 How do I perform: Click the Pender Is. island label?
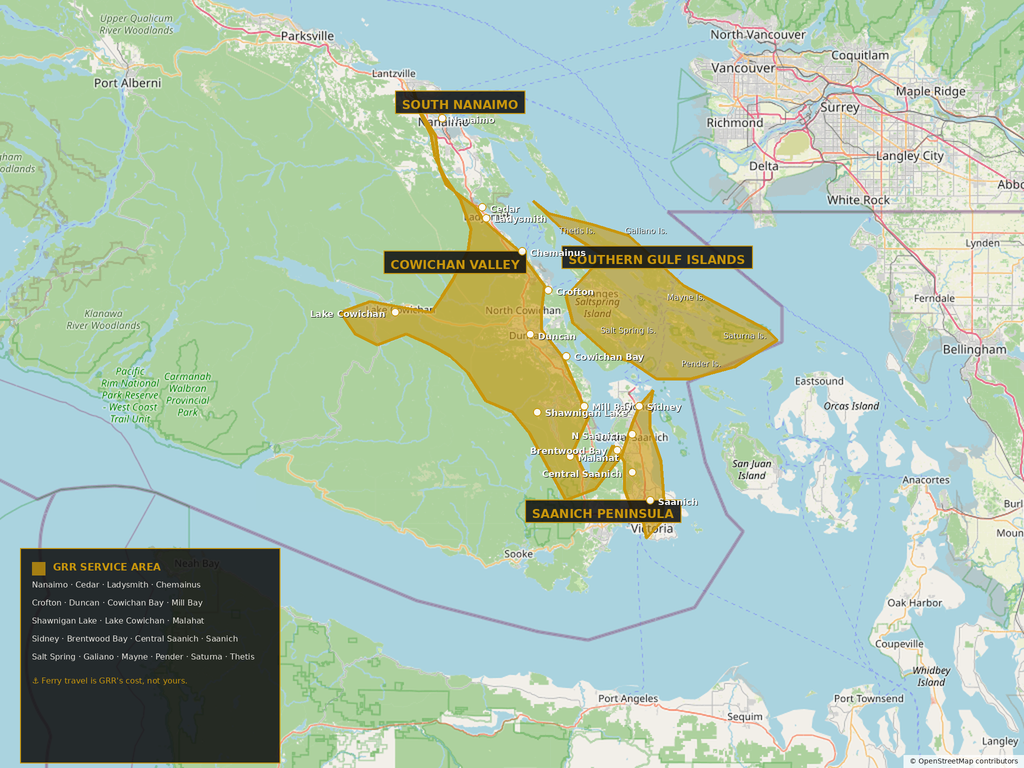[701, 364]
